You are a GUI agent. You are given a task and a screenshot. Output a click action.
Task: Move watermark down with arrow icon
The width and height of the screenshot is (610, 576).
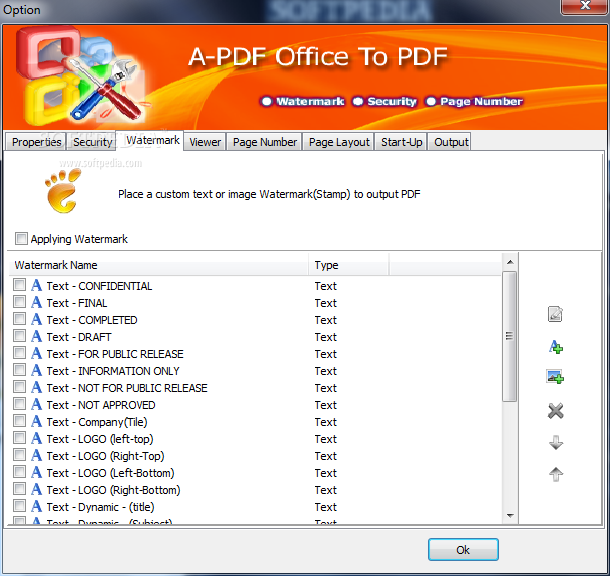click(x=556, y=443)
